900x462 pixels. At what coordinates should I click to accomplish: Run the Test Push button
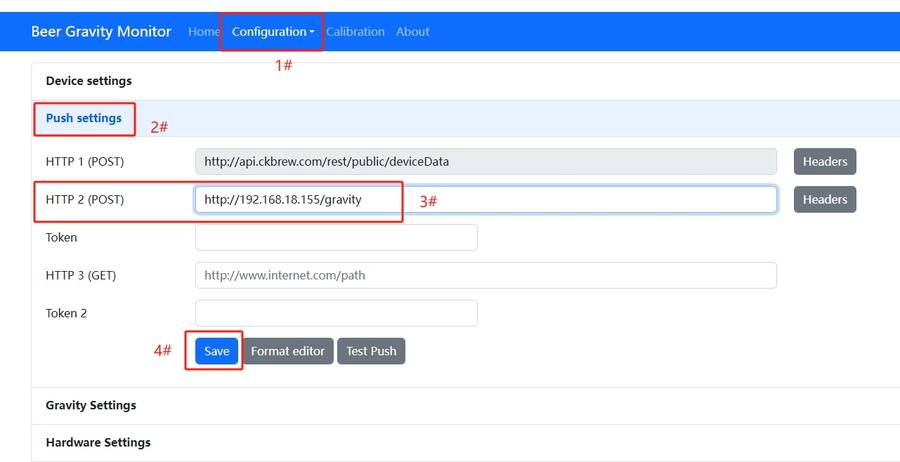point(371,351)
